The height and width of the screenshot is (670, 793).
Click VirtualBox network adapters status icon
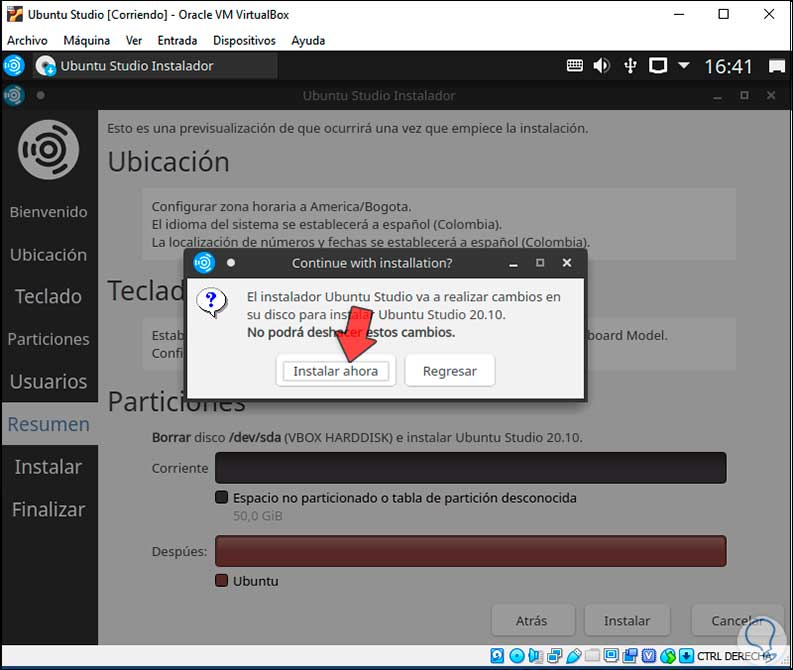coord(554,656)
